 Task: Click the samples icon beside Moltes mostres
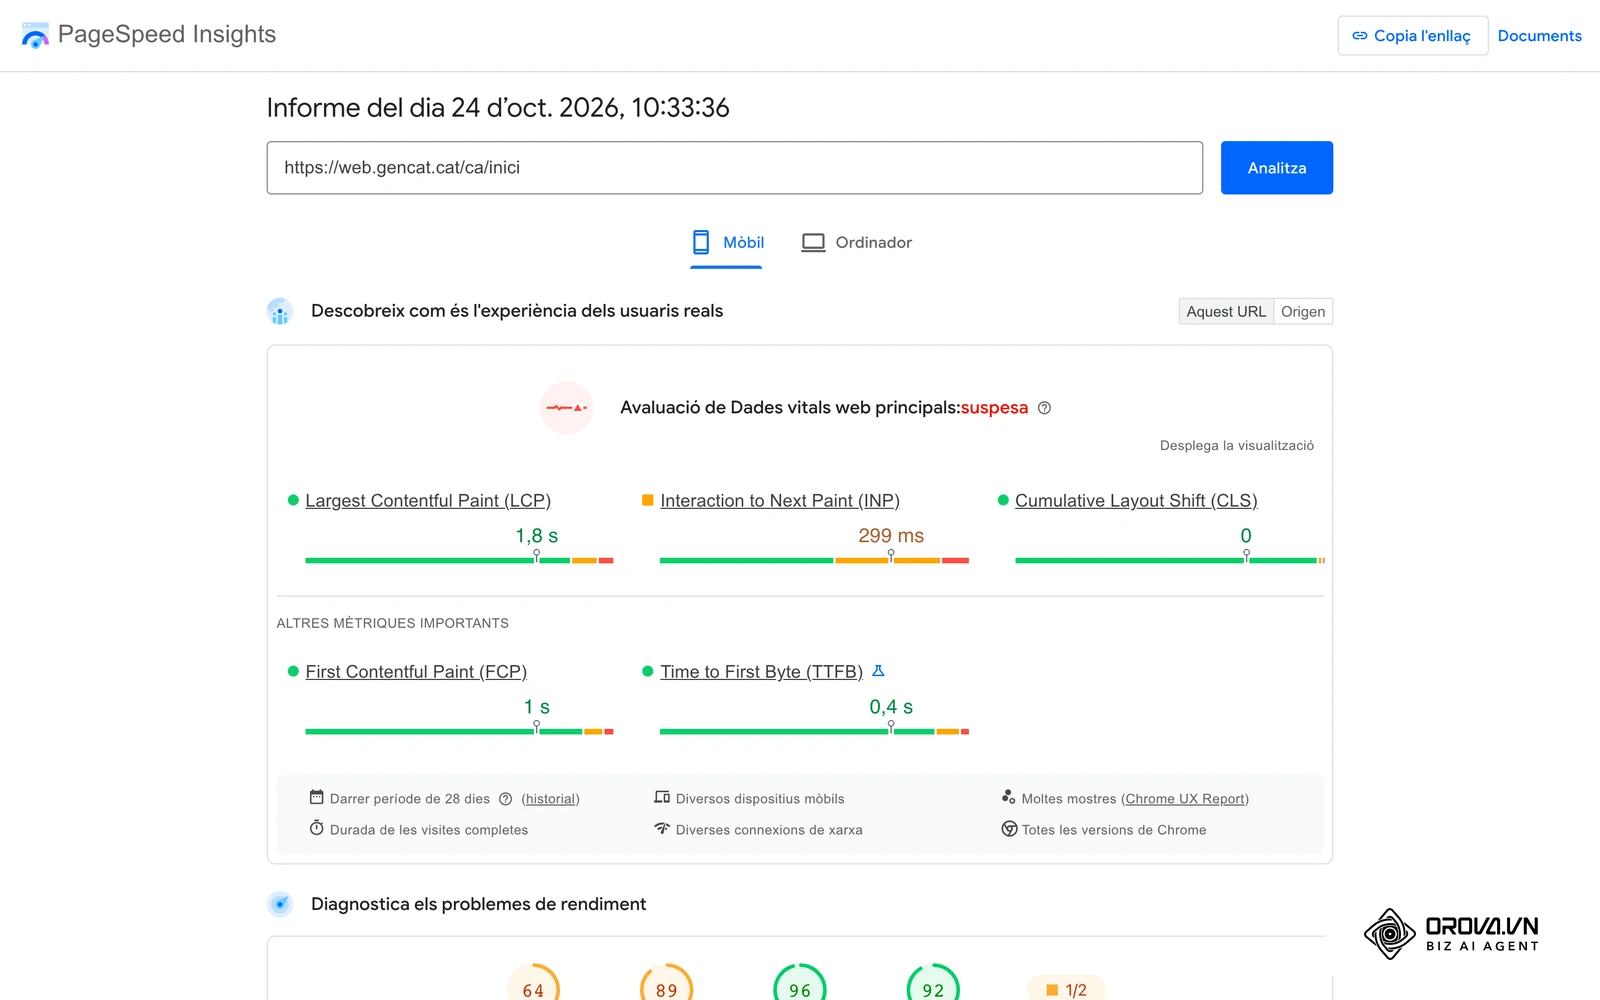(1009, 797)
